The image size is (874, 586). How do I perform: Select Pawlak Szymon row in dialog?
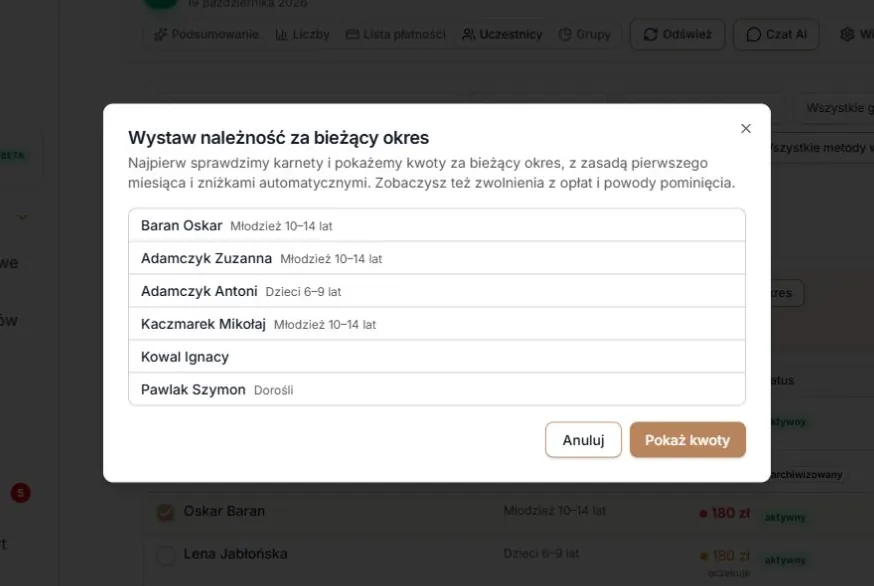point(436,389)
